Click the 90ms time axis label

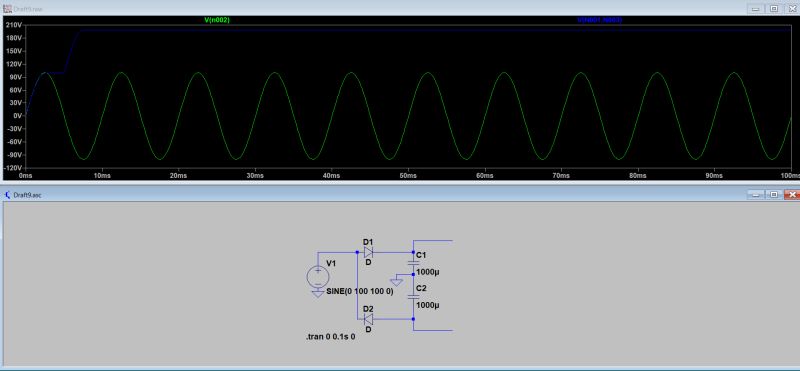(x=714, y=176)
